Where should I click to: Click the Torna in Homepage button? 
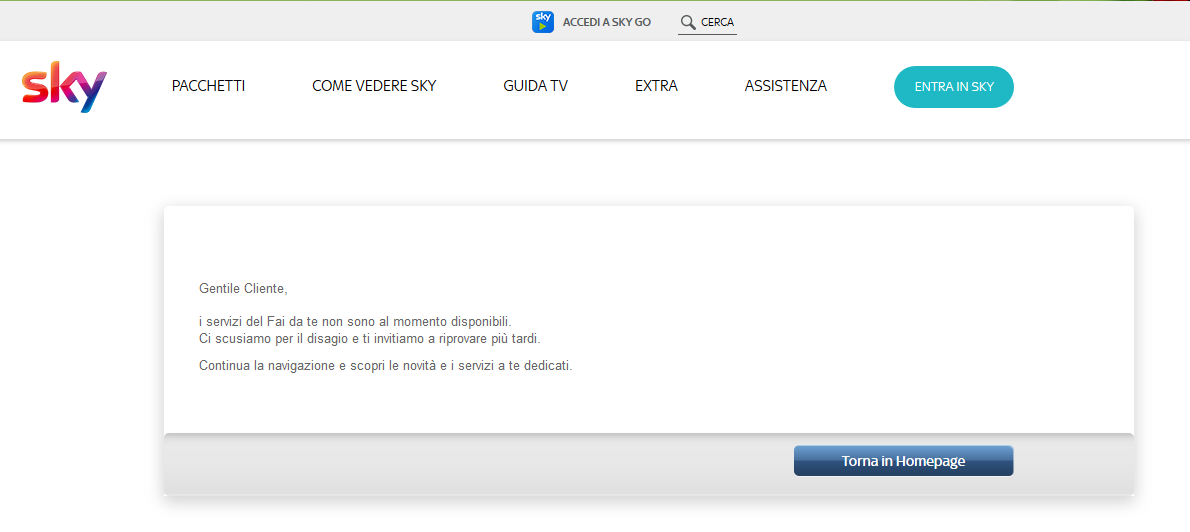pyautogui.click(x=903, y=461)
